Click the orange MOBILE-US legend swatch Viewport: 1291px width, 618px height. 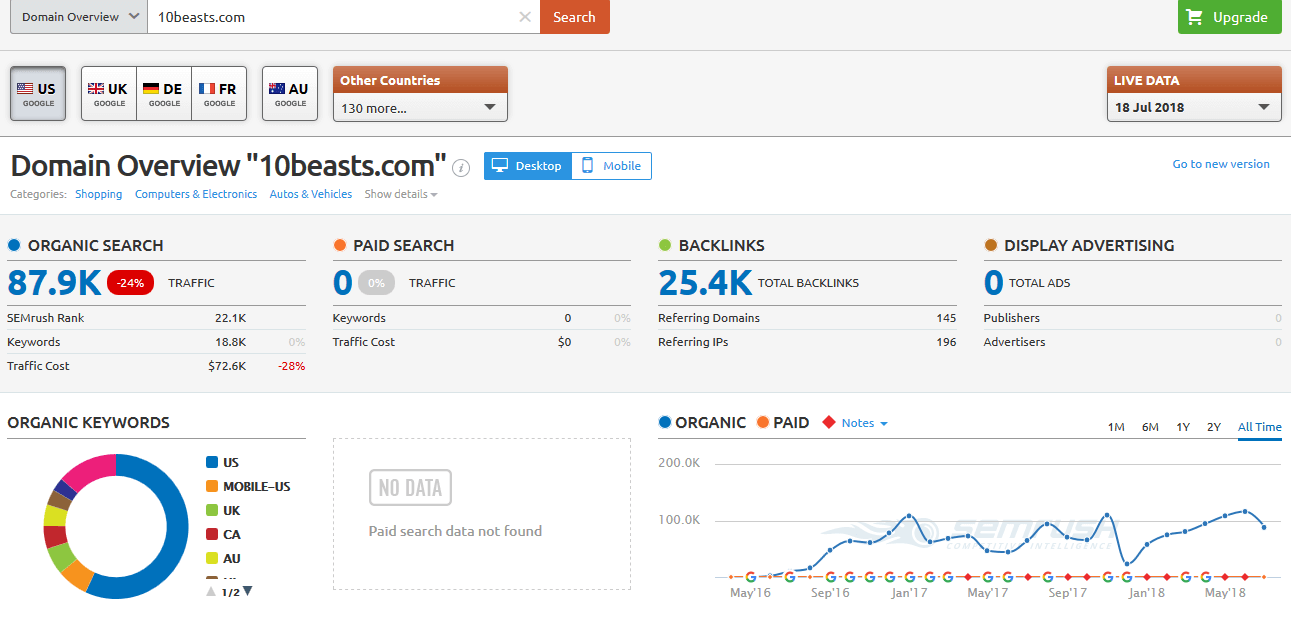(x=211, y=486)
